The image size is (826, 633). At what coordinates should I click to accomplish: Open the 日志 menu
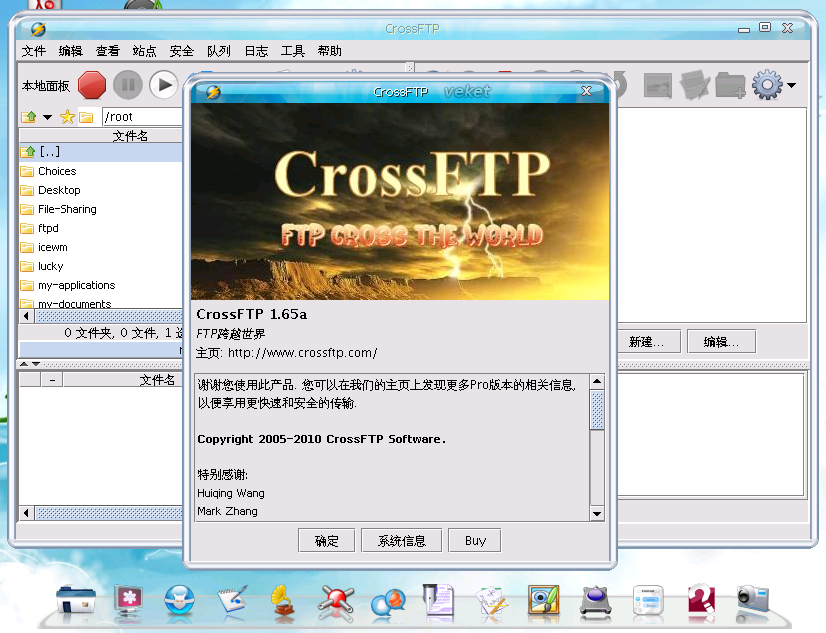point(256,51)
